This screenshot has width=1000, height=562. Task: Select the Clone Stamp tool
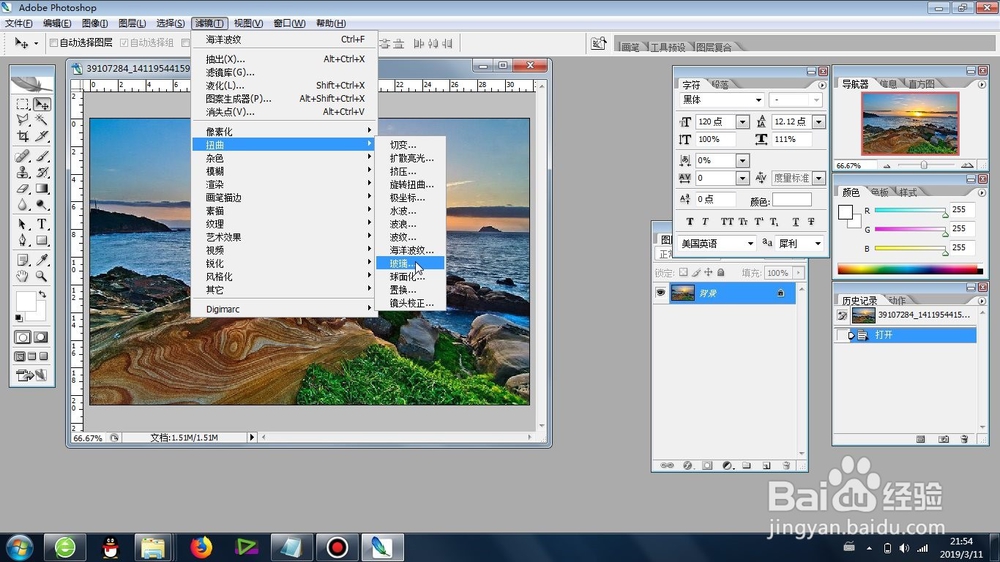pyautogui.click(x=23, y=172)
